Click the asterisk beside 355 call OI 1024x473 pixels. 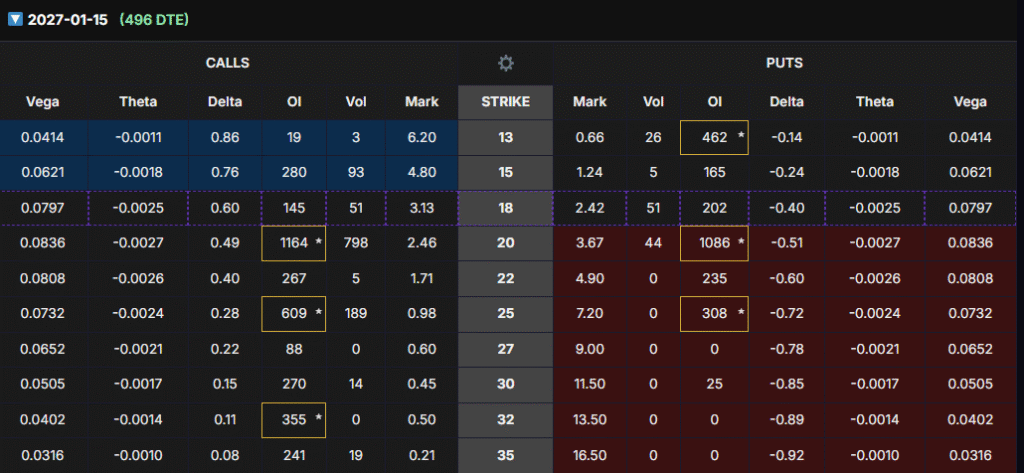pyautogui.click(x=318, y=419)
